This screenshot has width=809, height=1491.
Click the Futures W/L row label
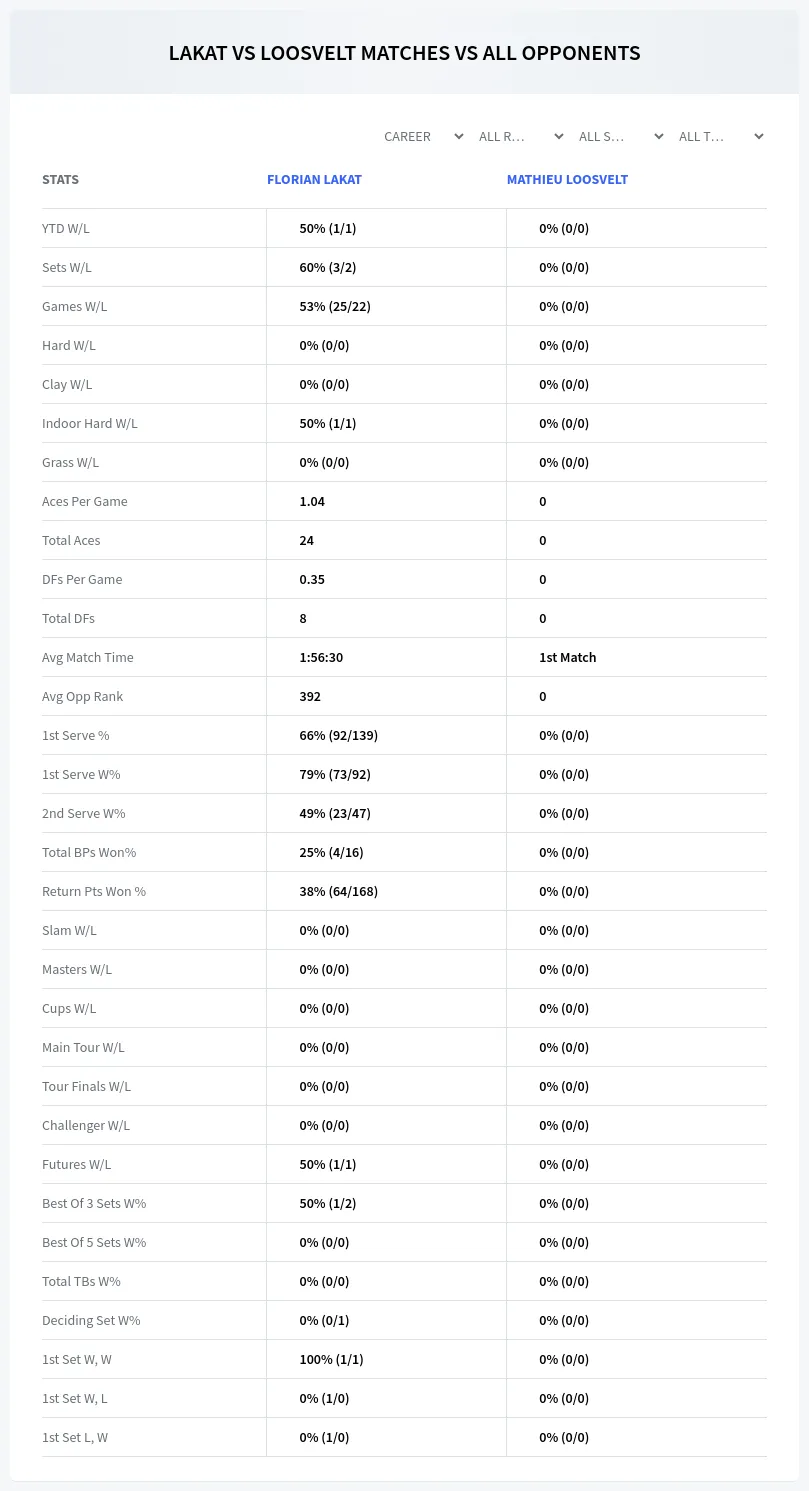pos(76,1164)
